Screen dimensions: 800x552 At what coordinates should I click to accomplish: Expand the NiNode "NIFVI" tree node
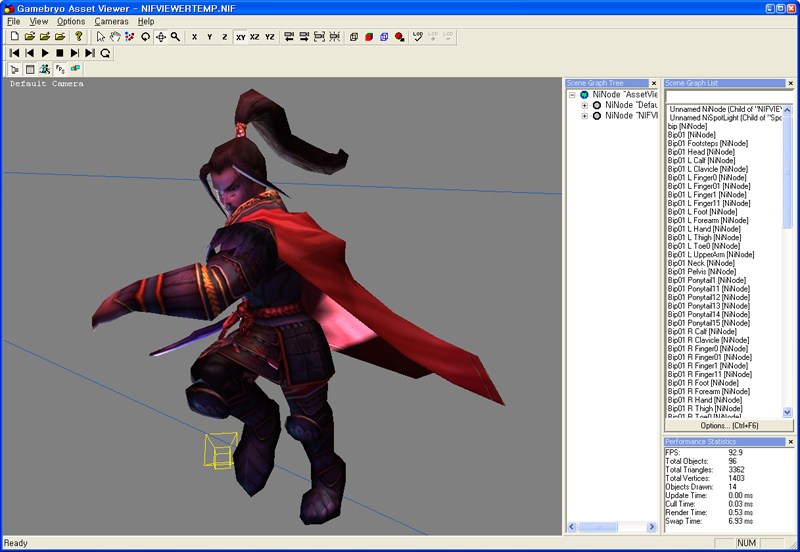584,116
